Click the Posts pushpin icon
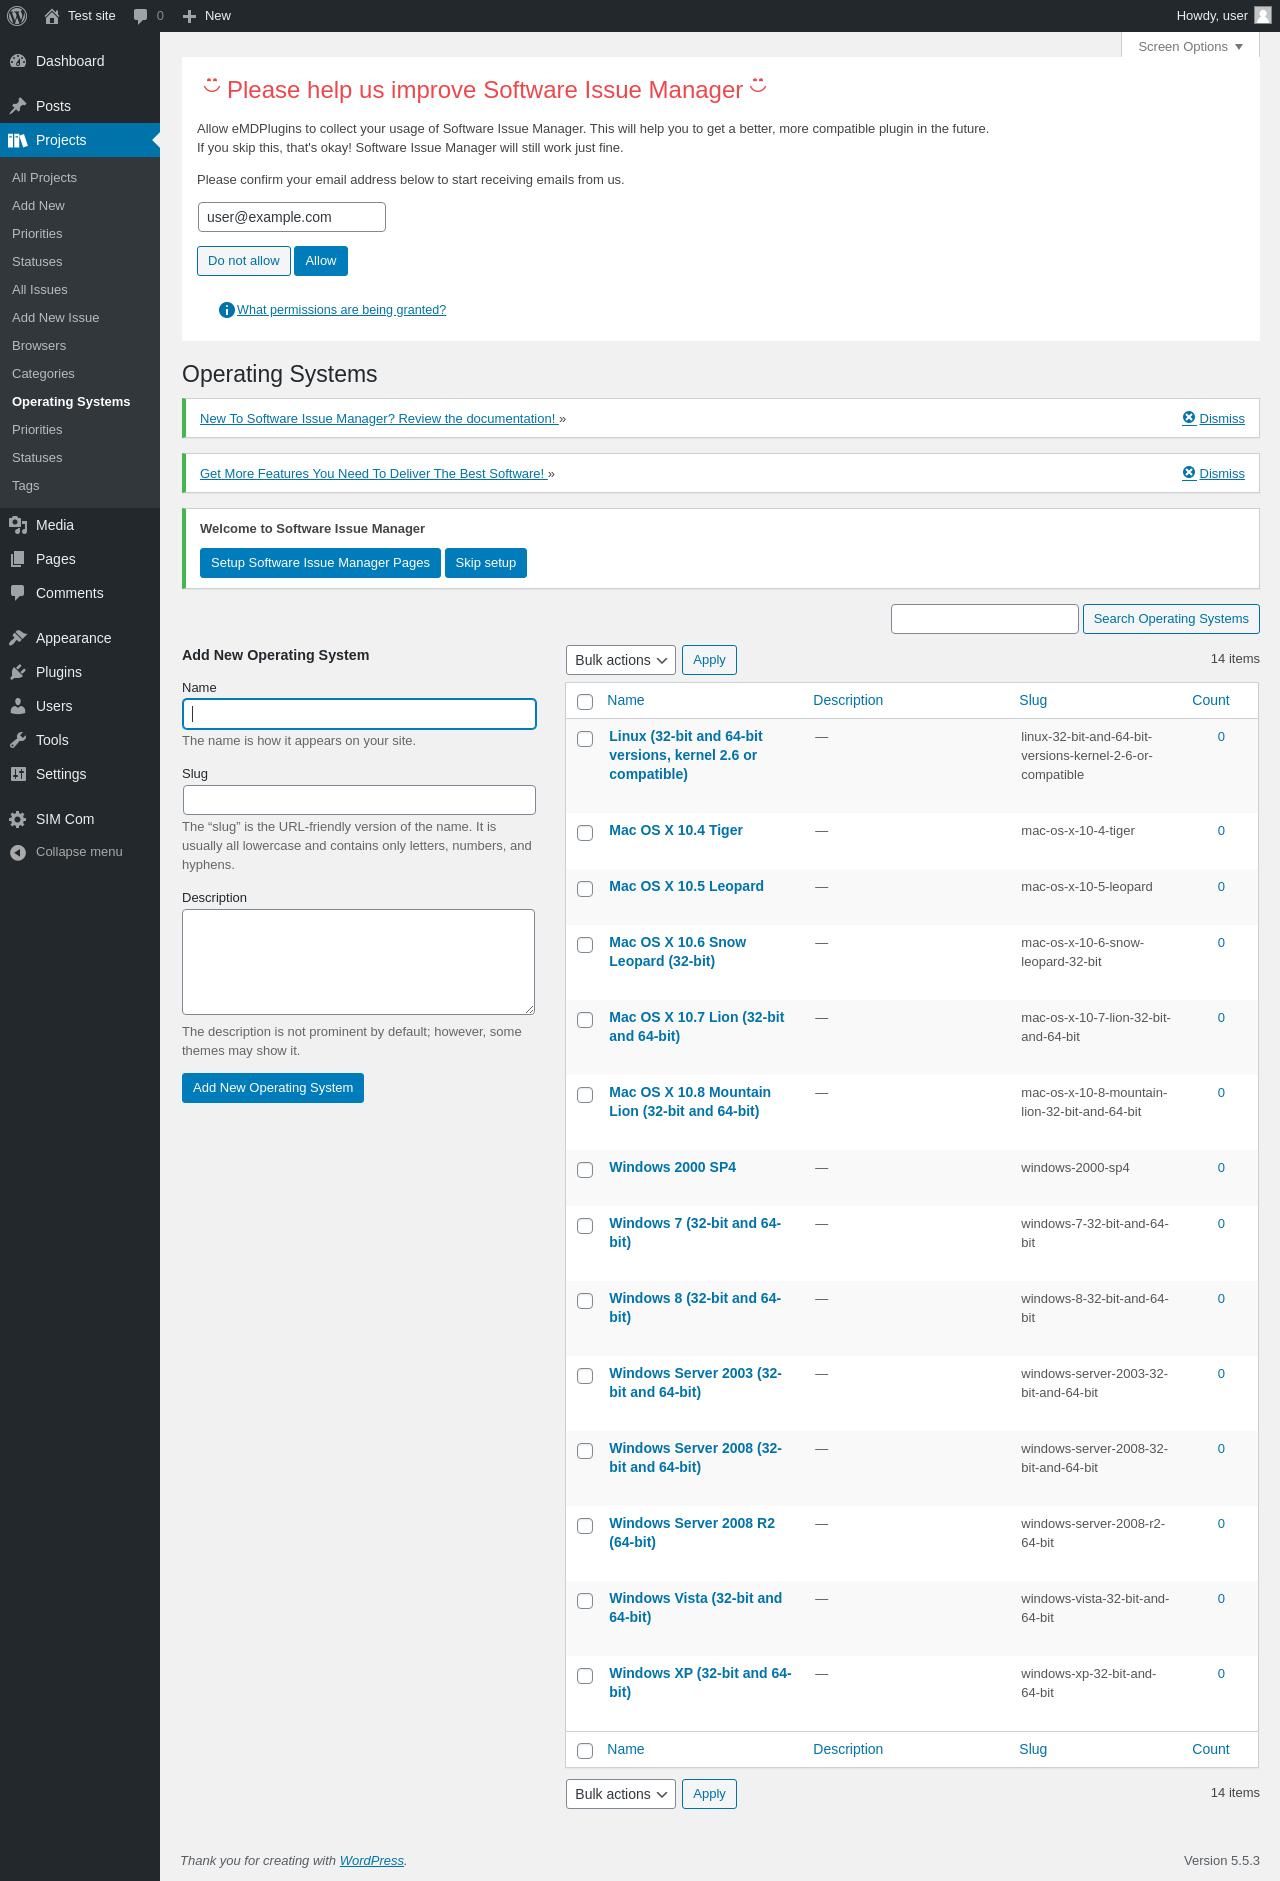 point(18,106)
